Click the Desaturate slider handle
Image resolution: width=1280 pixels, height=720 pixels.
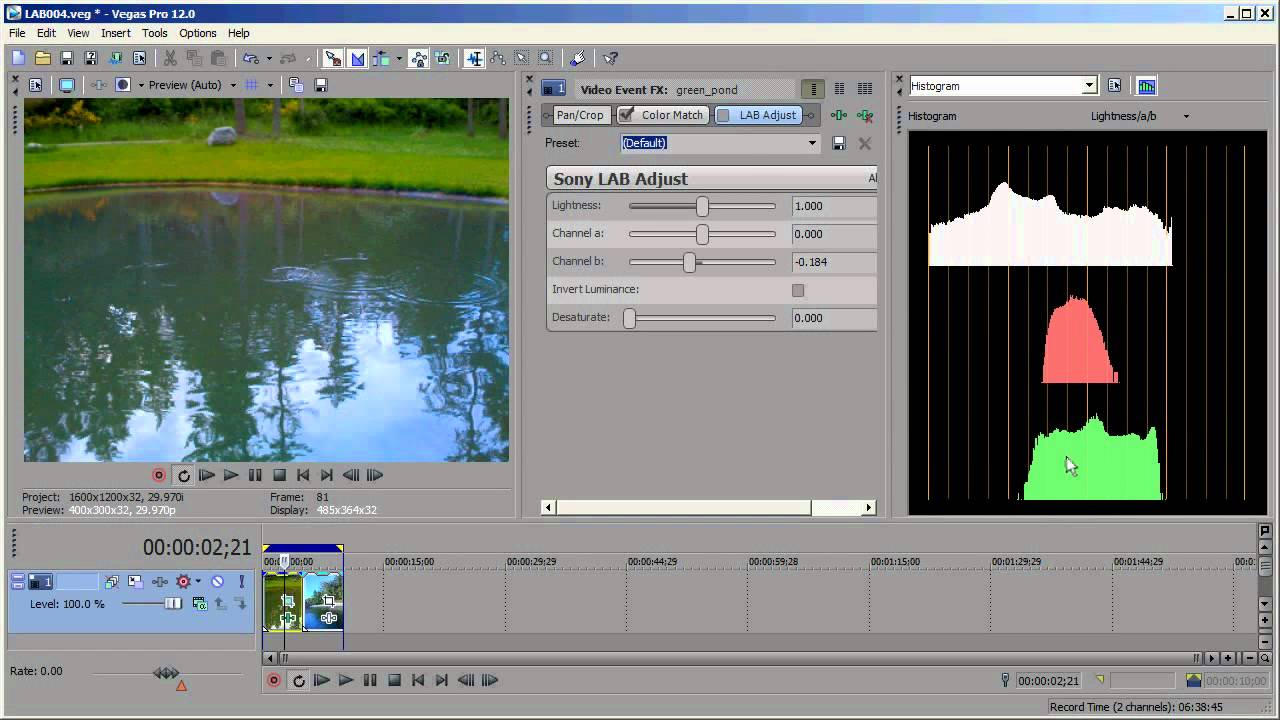(629, 318)
